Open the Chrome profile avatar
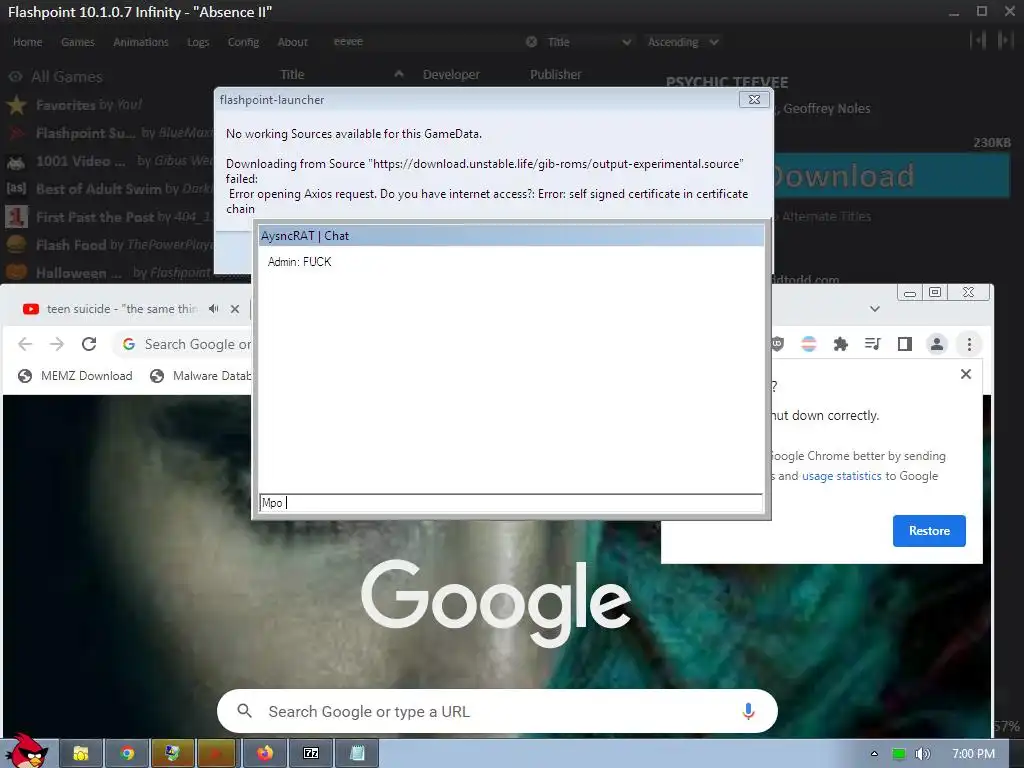The width and height of the screenshot is (1024, 768). (936, 344)
